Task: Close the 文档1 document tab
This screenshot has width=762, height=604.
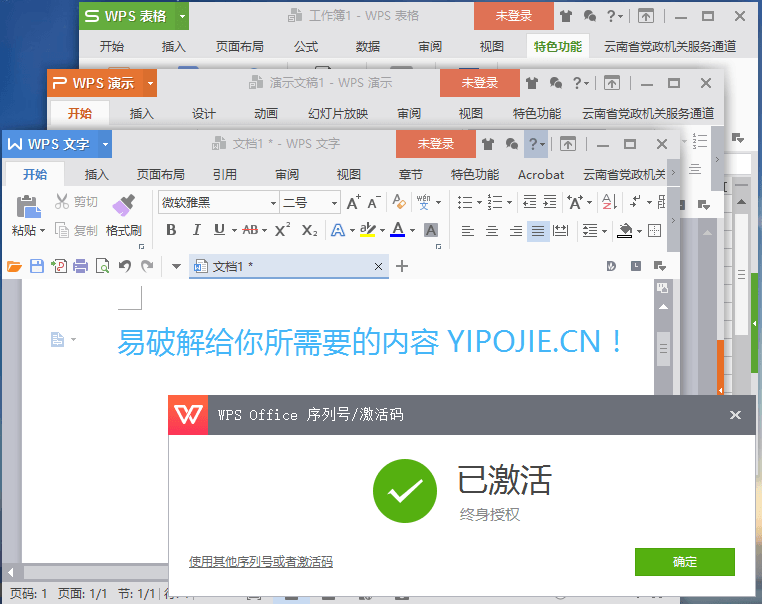Action: click(x=379, y=266)
